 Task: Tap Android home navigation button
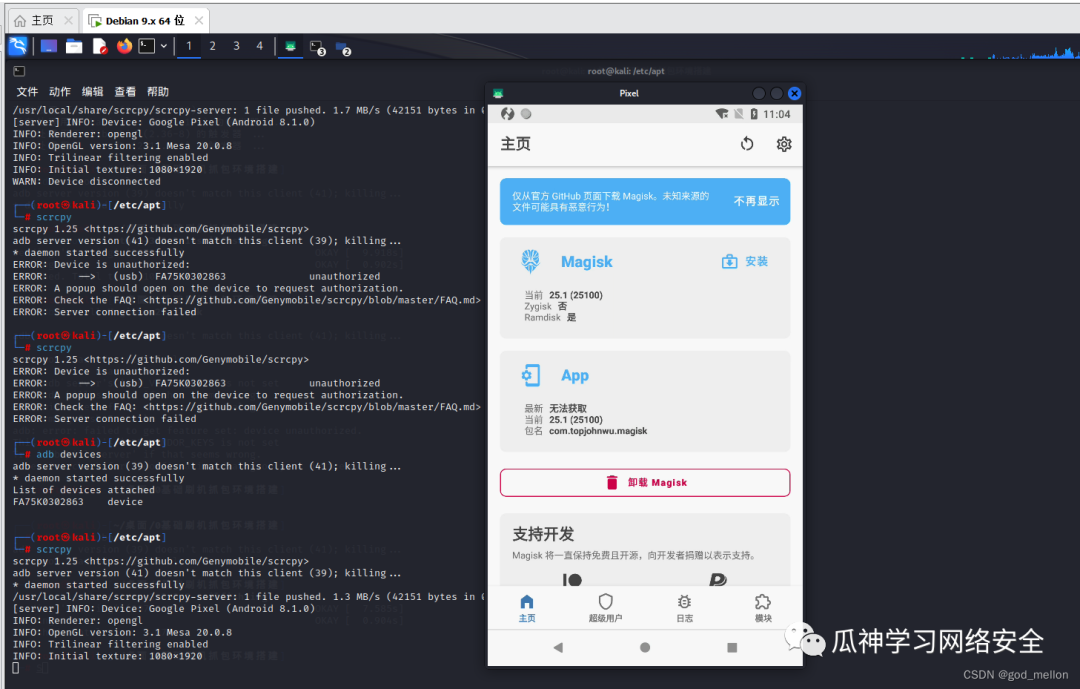[x=645, y=648]
